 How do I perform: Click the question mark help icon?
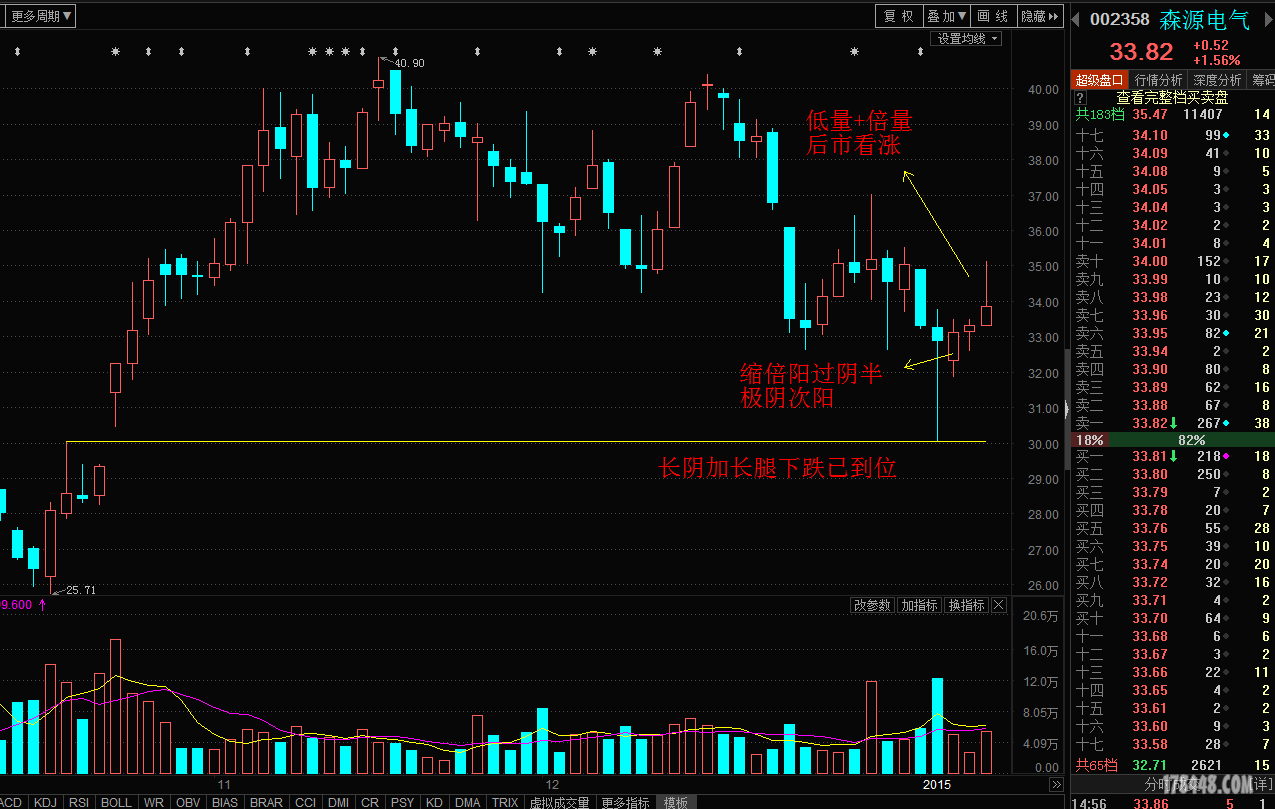[1080, 98]
